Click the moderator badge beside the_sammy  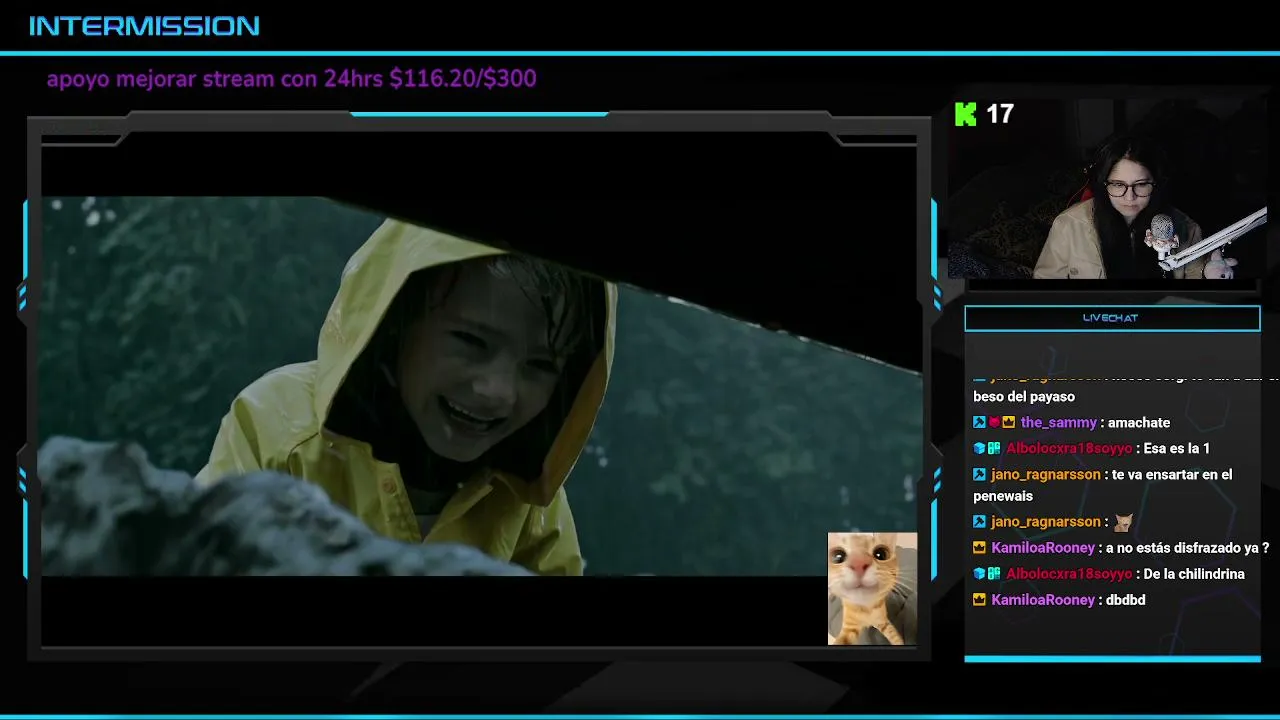coord(979,423)
